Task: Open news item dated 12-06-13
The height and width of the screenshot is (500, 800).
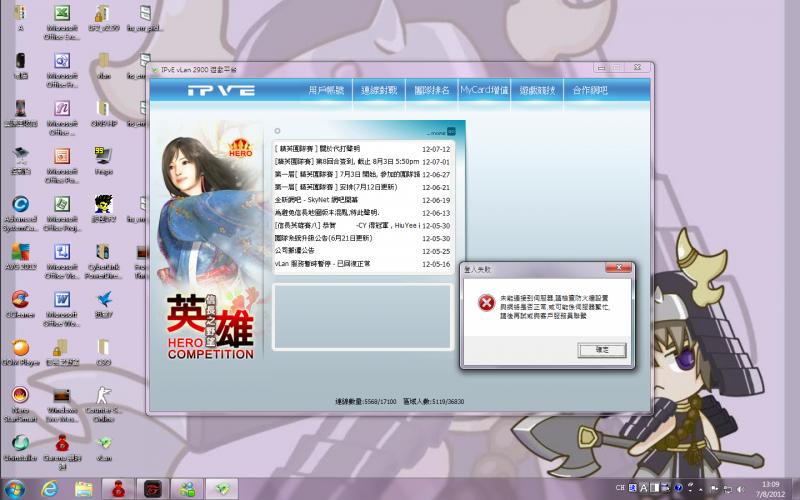Action: click(363, 213)
